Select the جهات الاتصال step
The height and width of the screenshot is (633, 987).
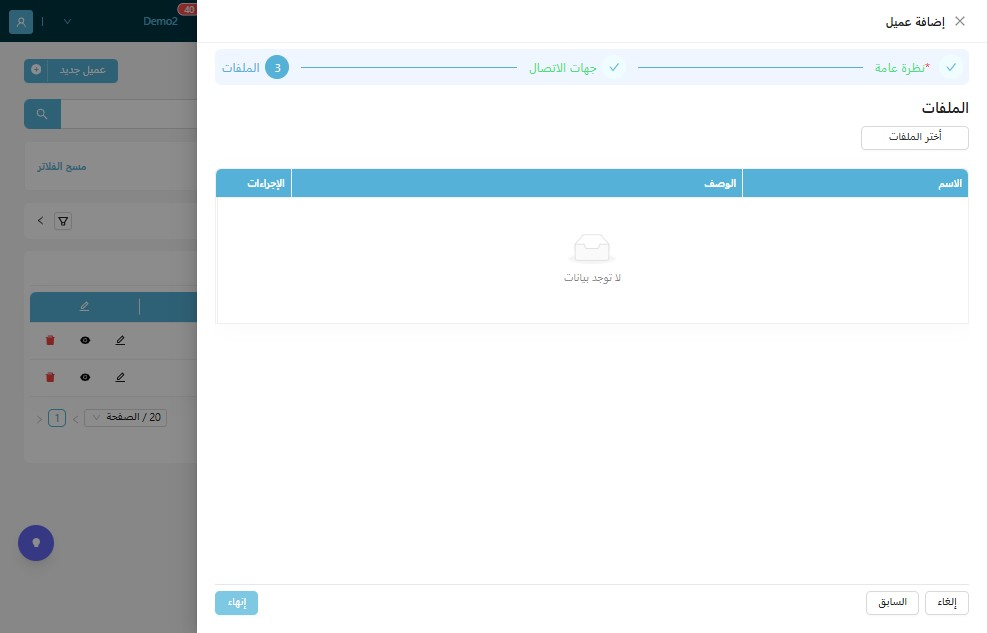tap(577, 67)
